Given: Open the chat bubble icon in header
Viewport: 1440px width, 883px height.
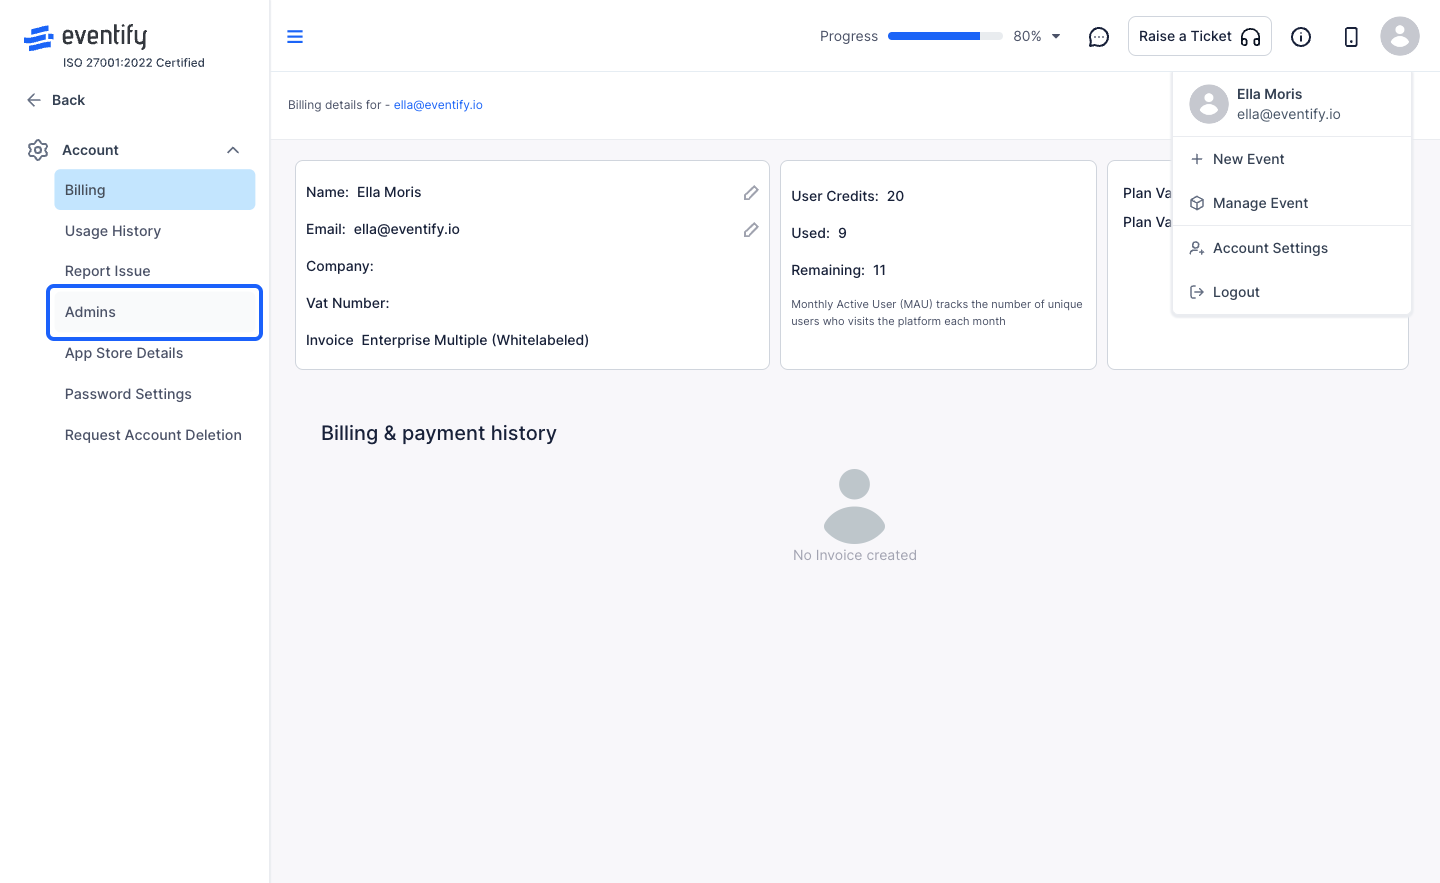Looking at the screenshot, I should point(1099,37).
